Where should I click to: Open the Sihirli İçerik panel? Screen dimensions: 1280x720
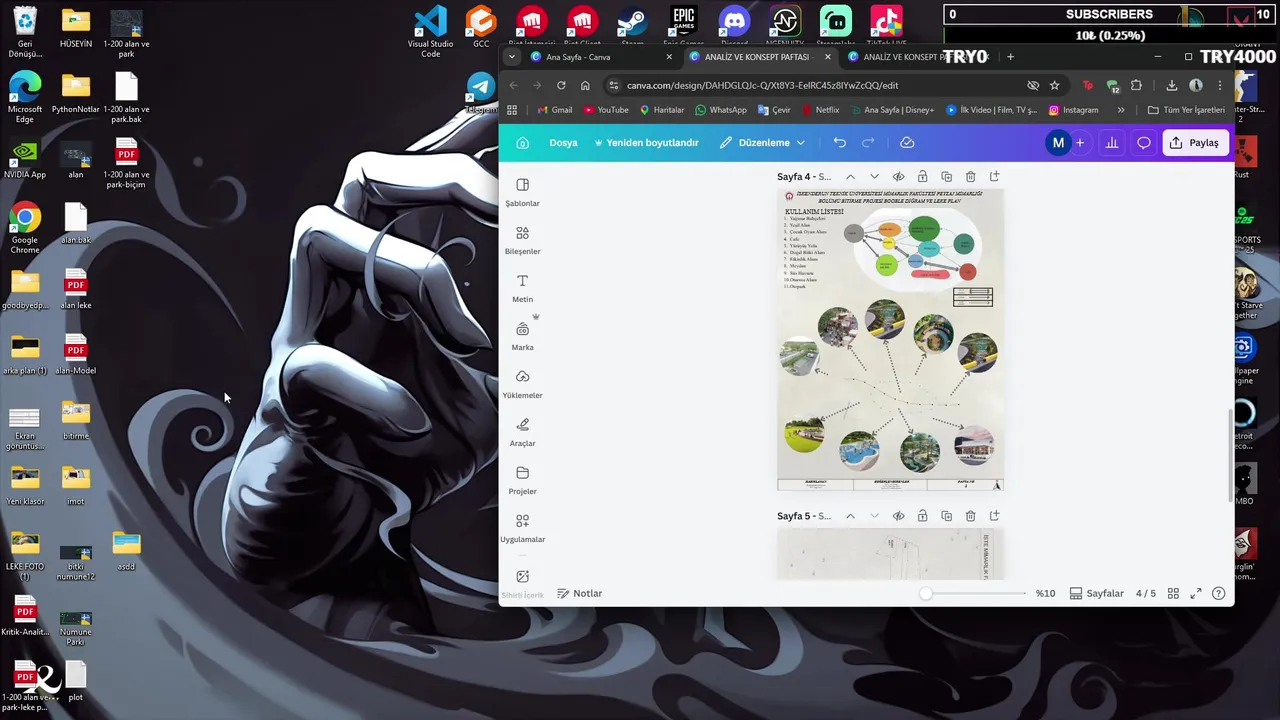(x=522, y=583)
